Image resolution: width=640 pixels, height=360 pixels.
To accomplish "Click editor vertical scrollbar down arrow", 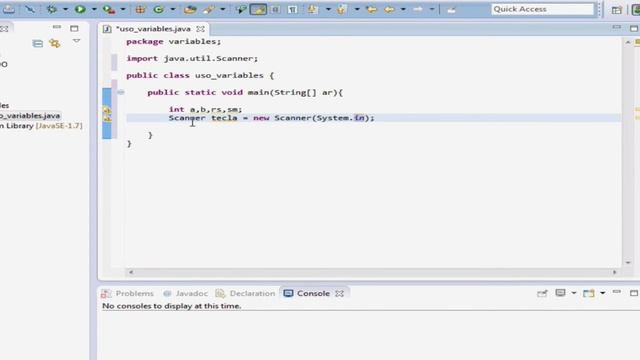I will 628,262.
